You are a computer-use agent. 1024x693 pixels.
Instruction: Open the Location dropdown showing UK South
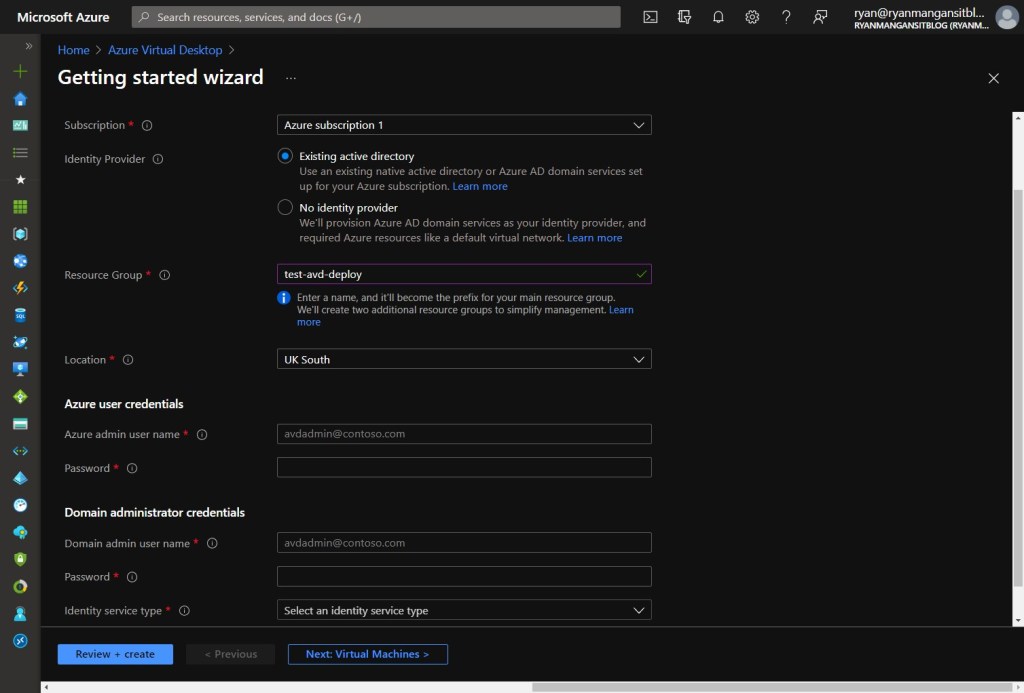click(464, 359)
